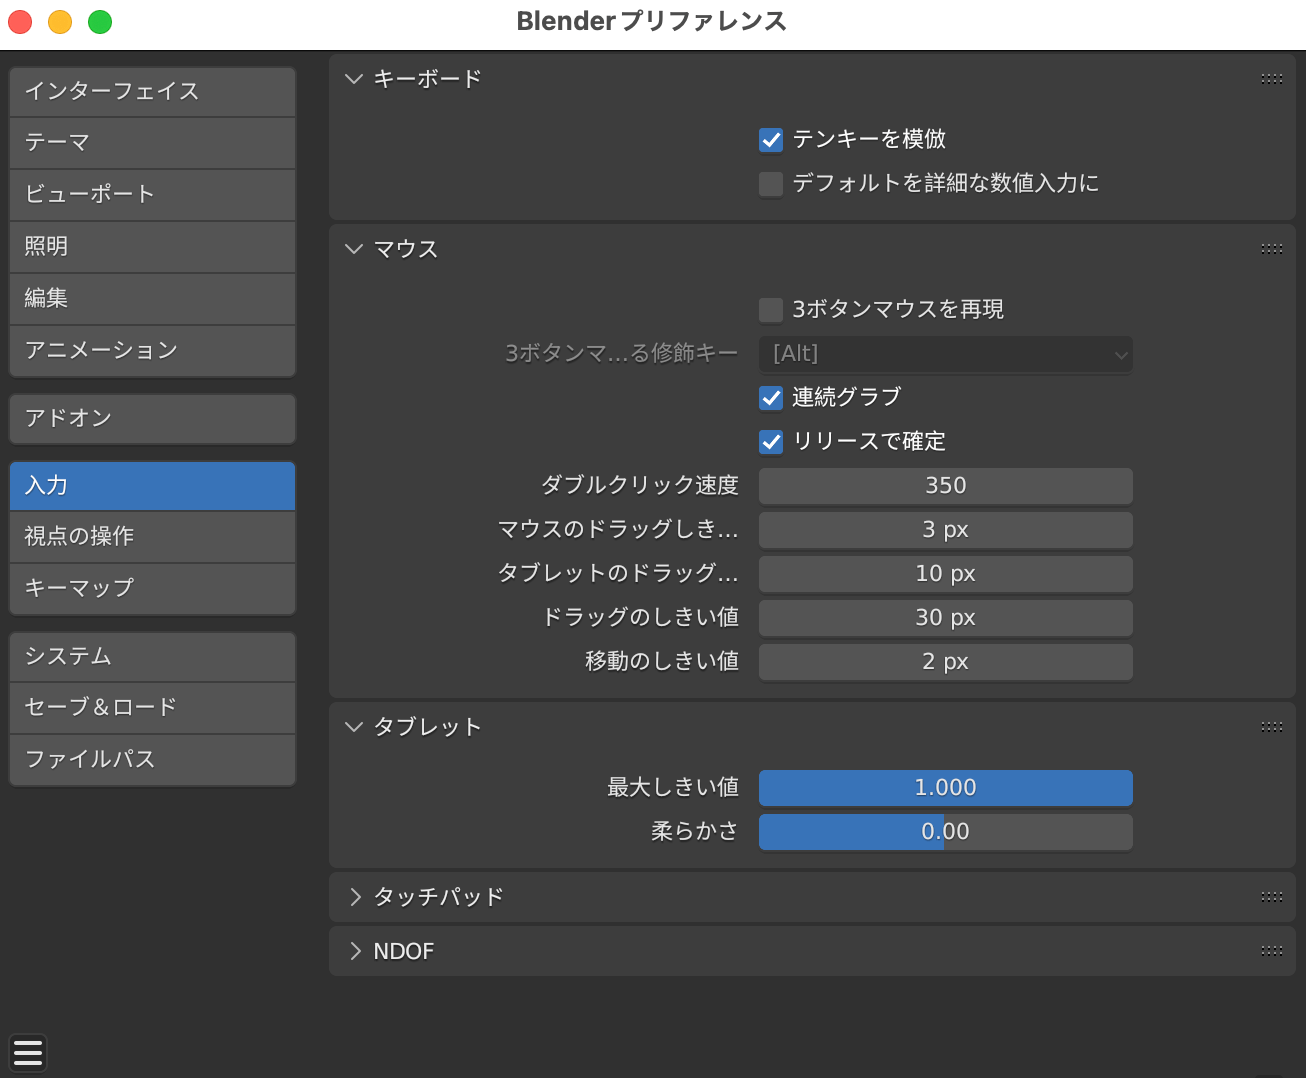The height and width of the screenshot is (1078, 1306).
Task: Open システム preferences tab
Action: (153, 657)
